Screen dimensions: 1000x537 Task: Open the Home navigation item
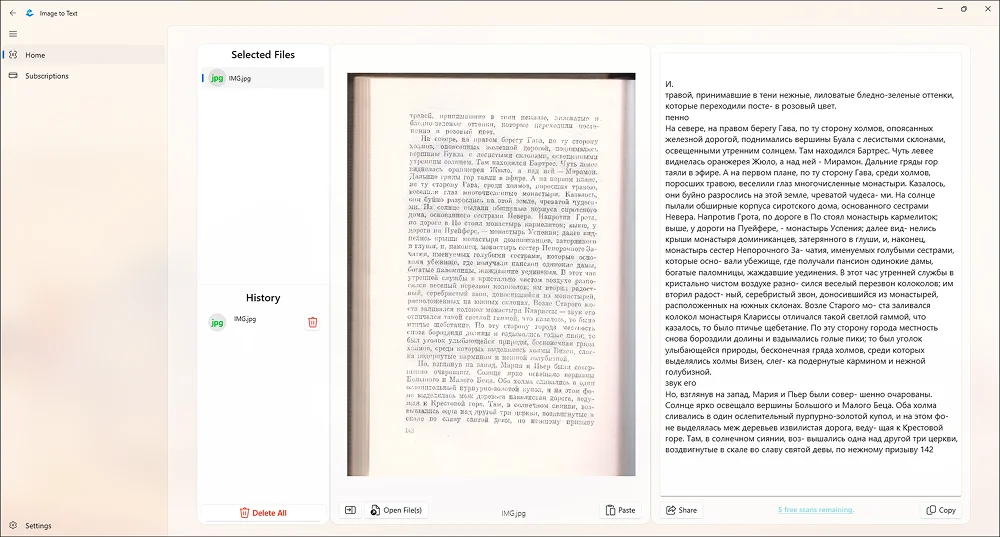[x=84, y=55]
